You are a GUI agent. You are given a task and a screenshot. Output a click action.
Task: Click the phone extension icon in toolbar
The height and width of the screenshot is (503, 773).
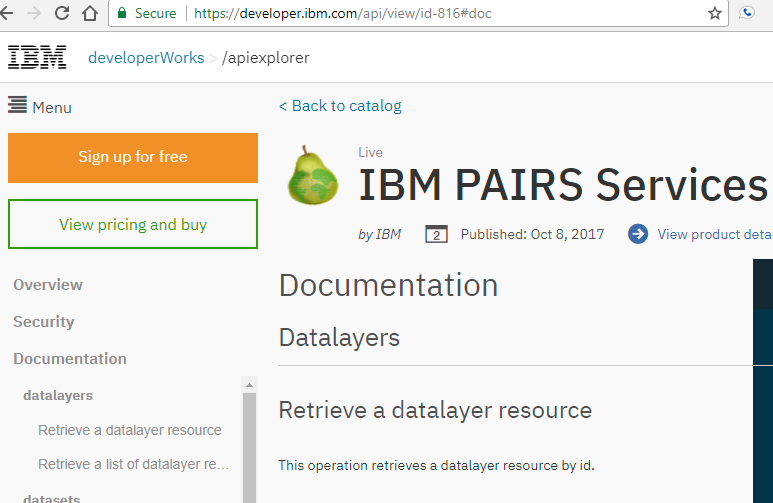point(746,13)
